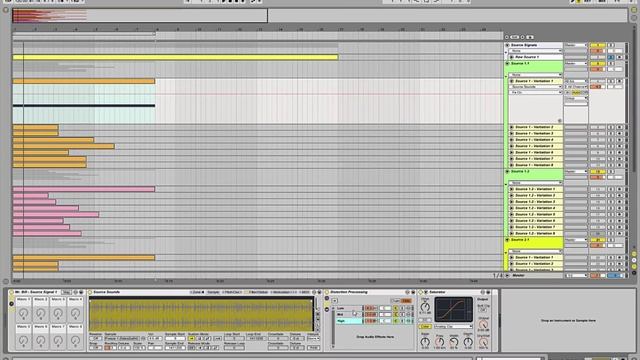Click hot-swap icon on instrument rack title
640x360 pixels.
click(76, 292)
